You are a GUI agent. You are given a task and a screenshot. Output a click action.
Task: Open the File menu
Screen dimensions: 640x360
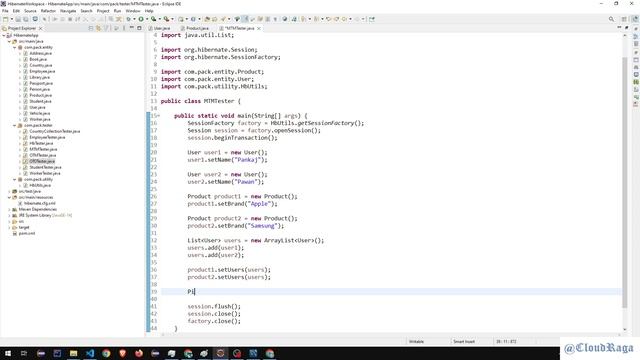[x=5, y=11]
